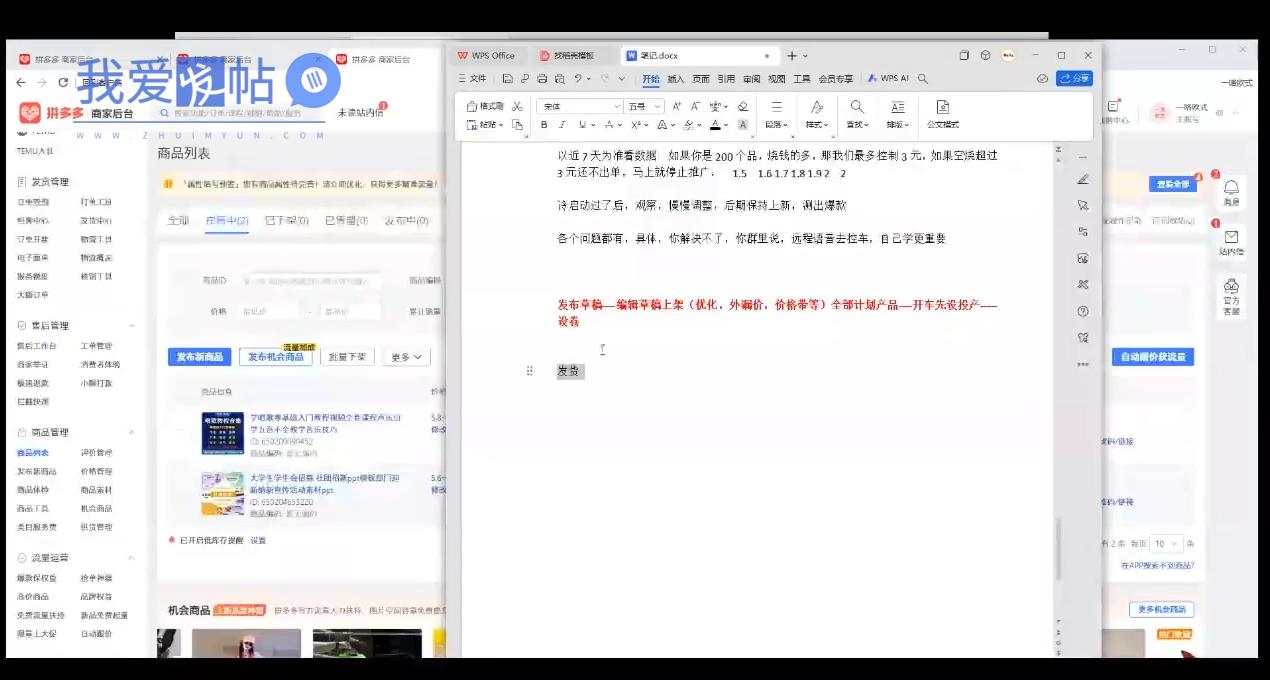Viewport: 1270px width, 680px height.
Task: Select the 全部 tab in product list
Action: pyautogui.click(x=178, y=220)
